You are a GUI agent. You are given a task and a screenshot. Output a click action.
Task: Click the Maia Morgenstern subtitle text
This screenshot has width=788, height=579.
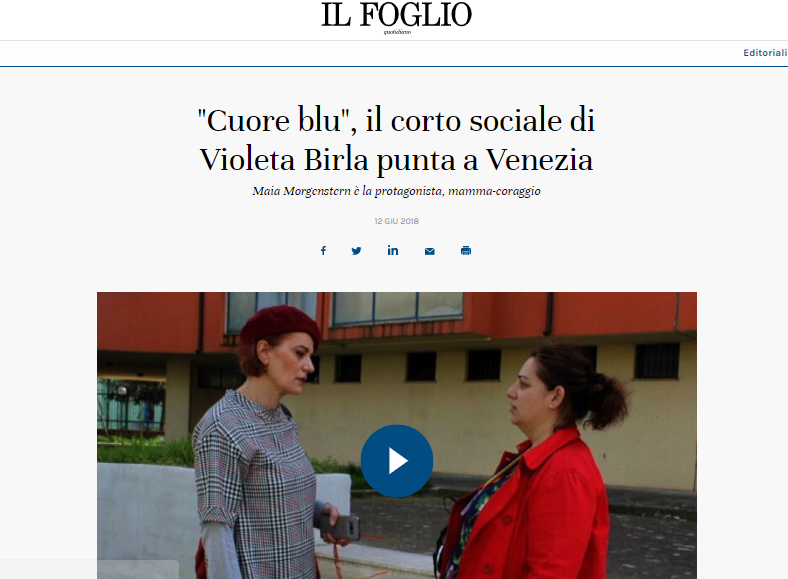click(397, 191)
